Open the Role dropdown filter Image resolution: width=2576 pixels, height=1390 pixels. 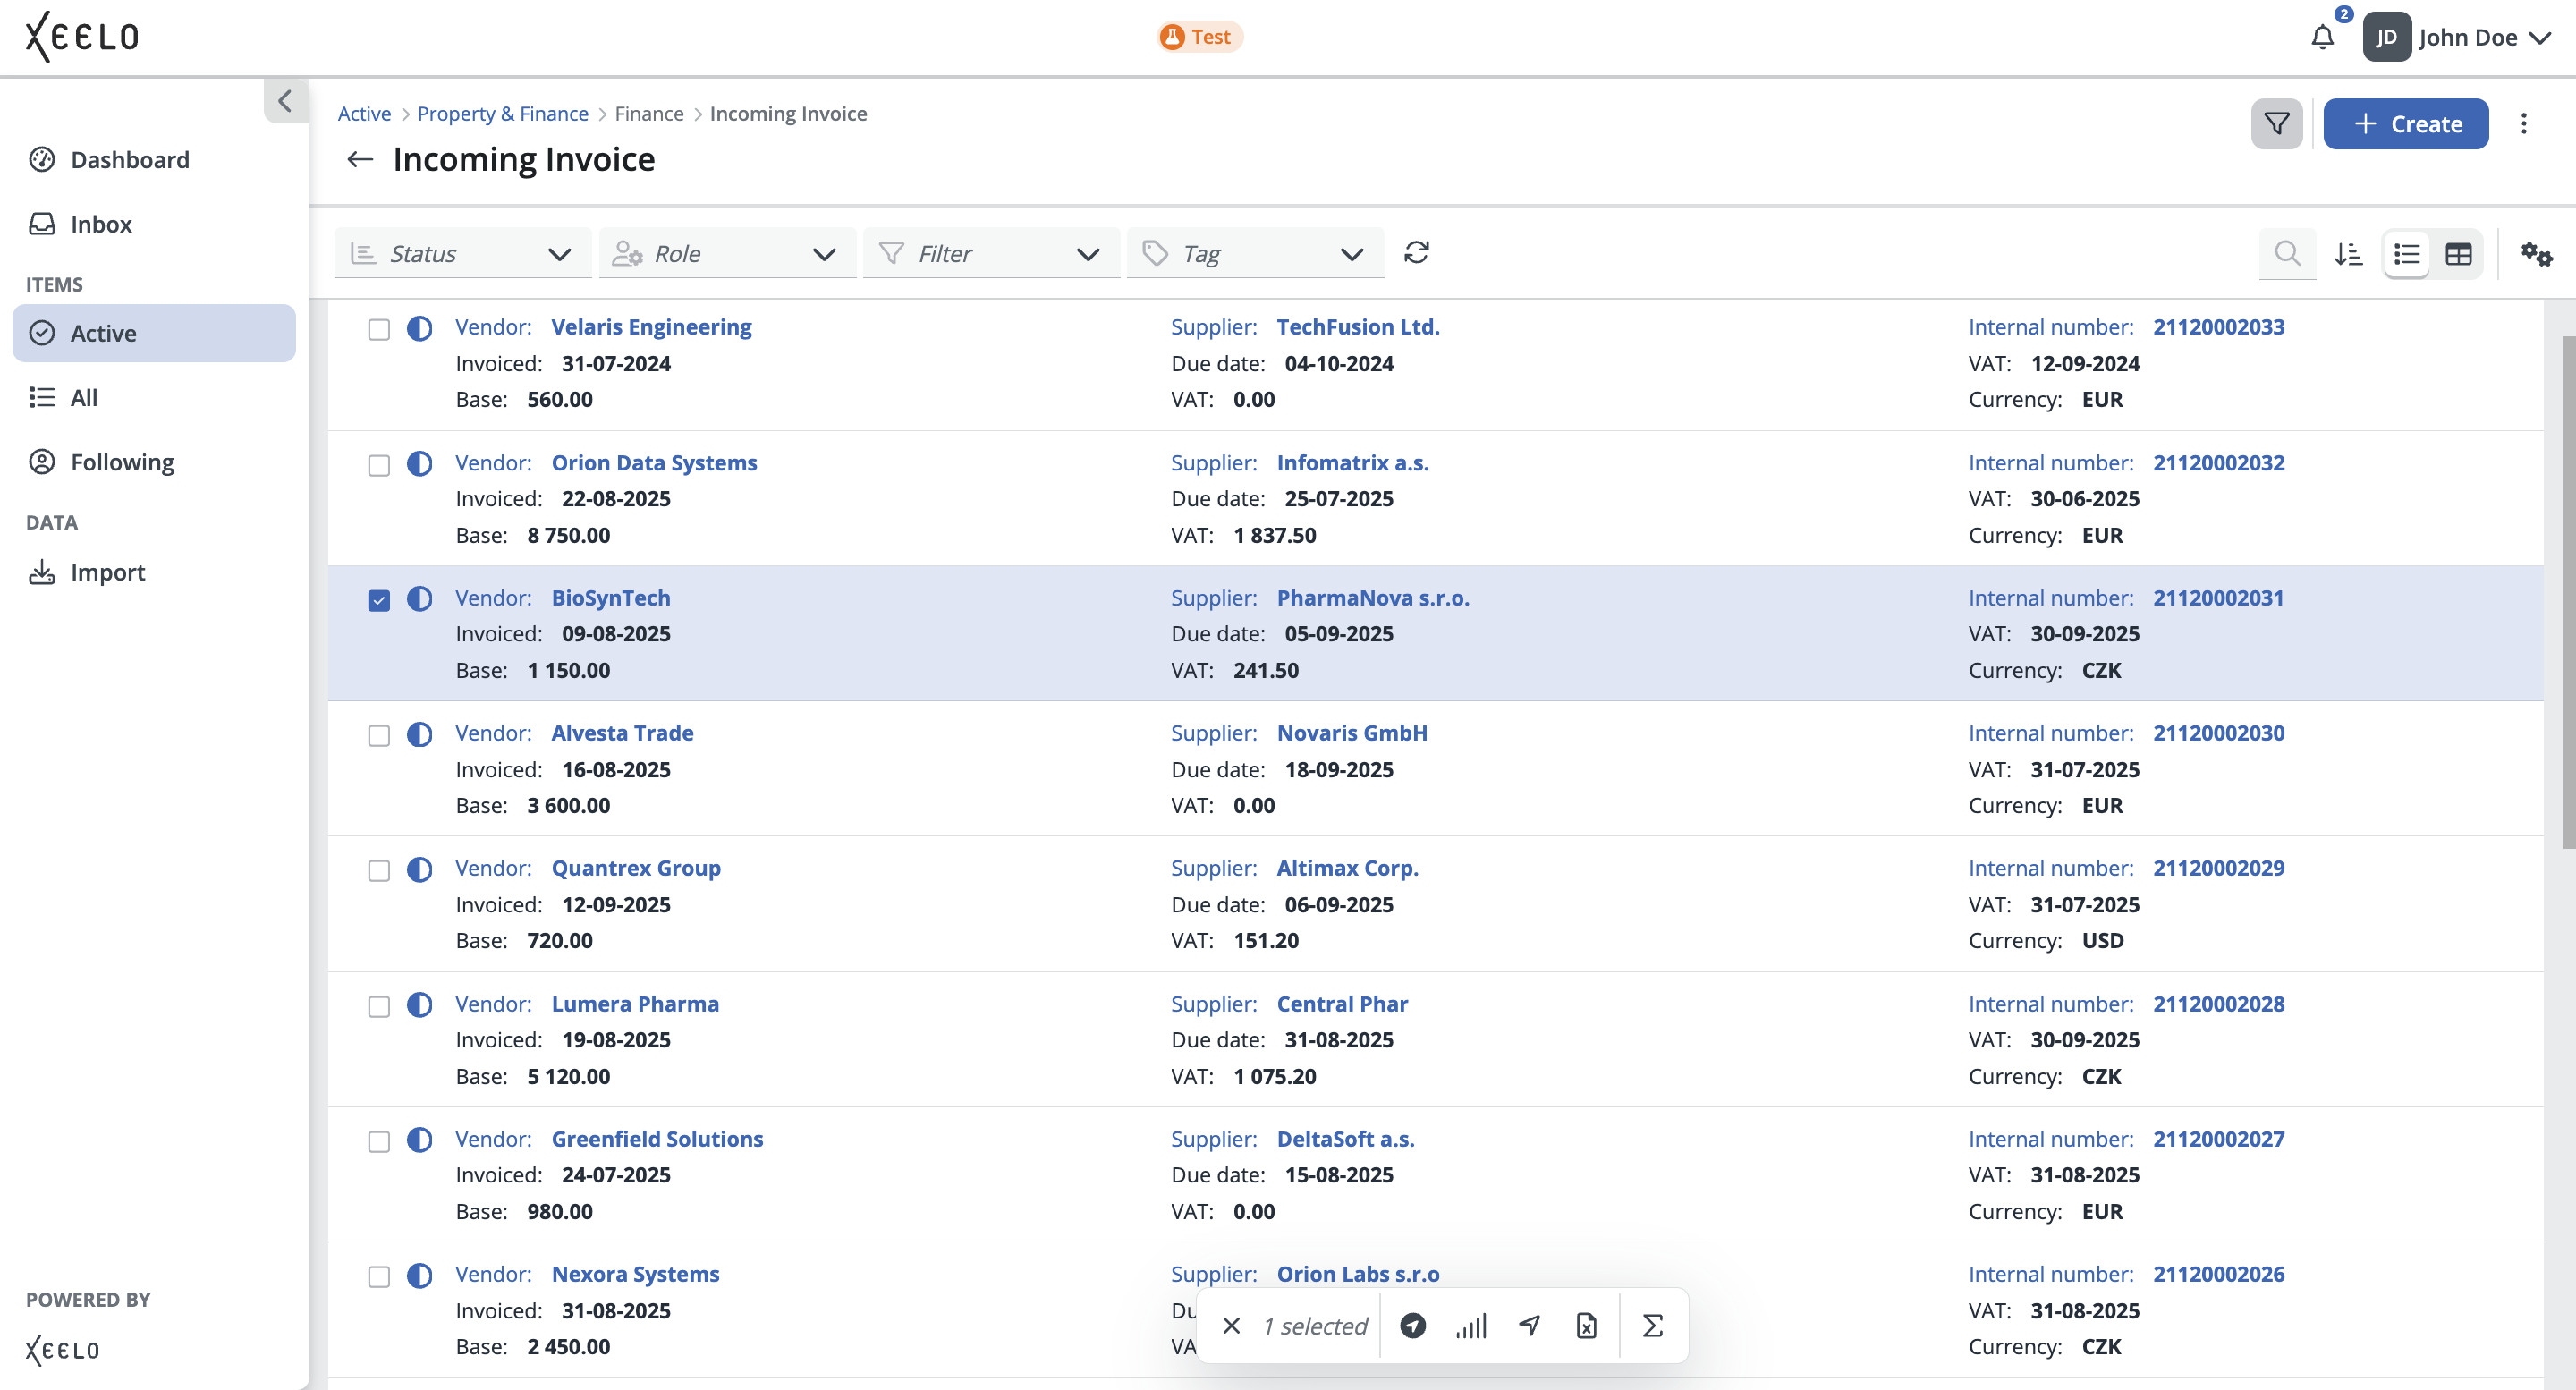point(727,254)
